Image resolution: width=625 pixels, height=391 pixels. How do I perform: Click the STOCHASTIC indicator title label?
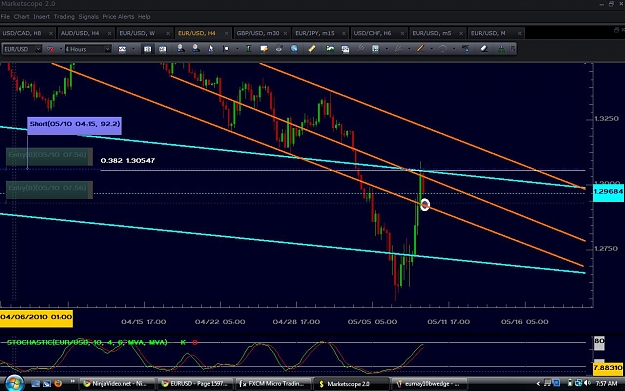87,342
